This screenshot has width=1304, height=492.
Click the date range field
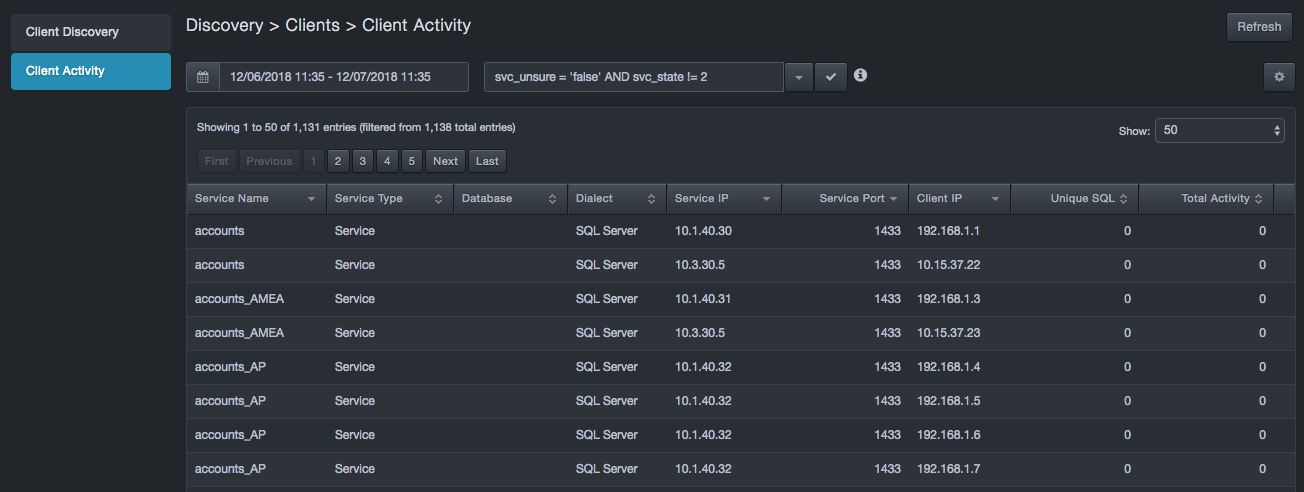(x=344, y=77)
